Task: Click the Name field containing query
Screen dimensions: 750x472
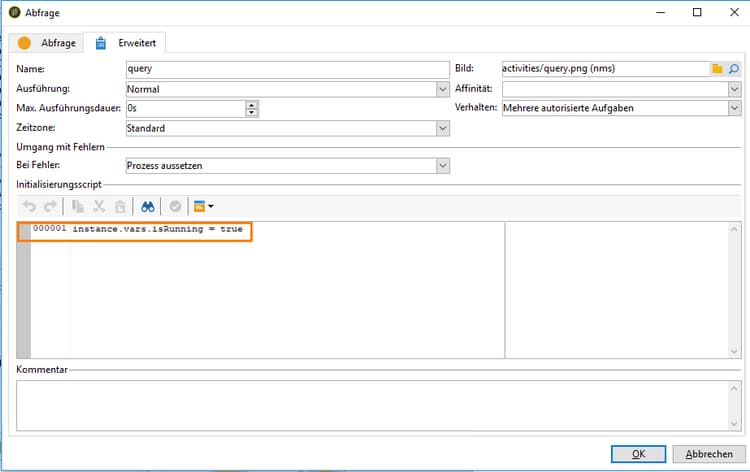Action: pyautogui.click(x=287, y=69)
